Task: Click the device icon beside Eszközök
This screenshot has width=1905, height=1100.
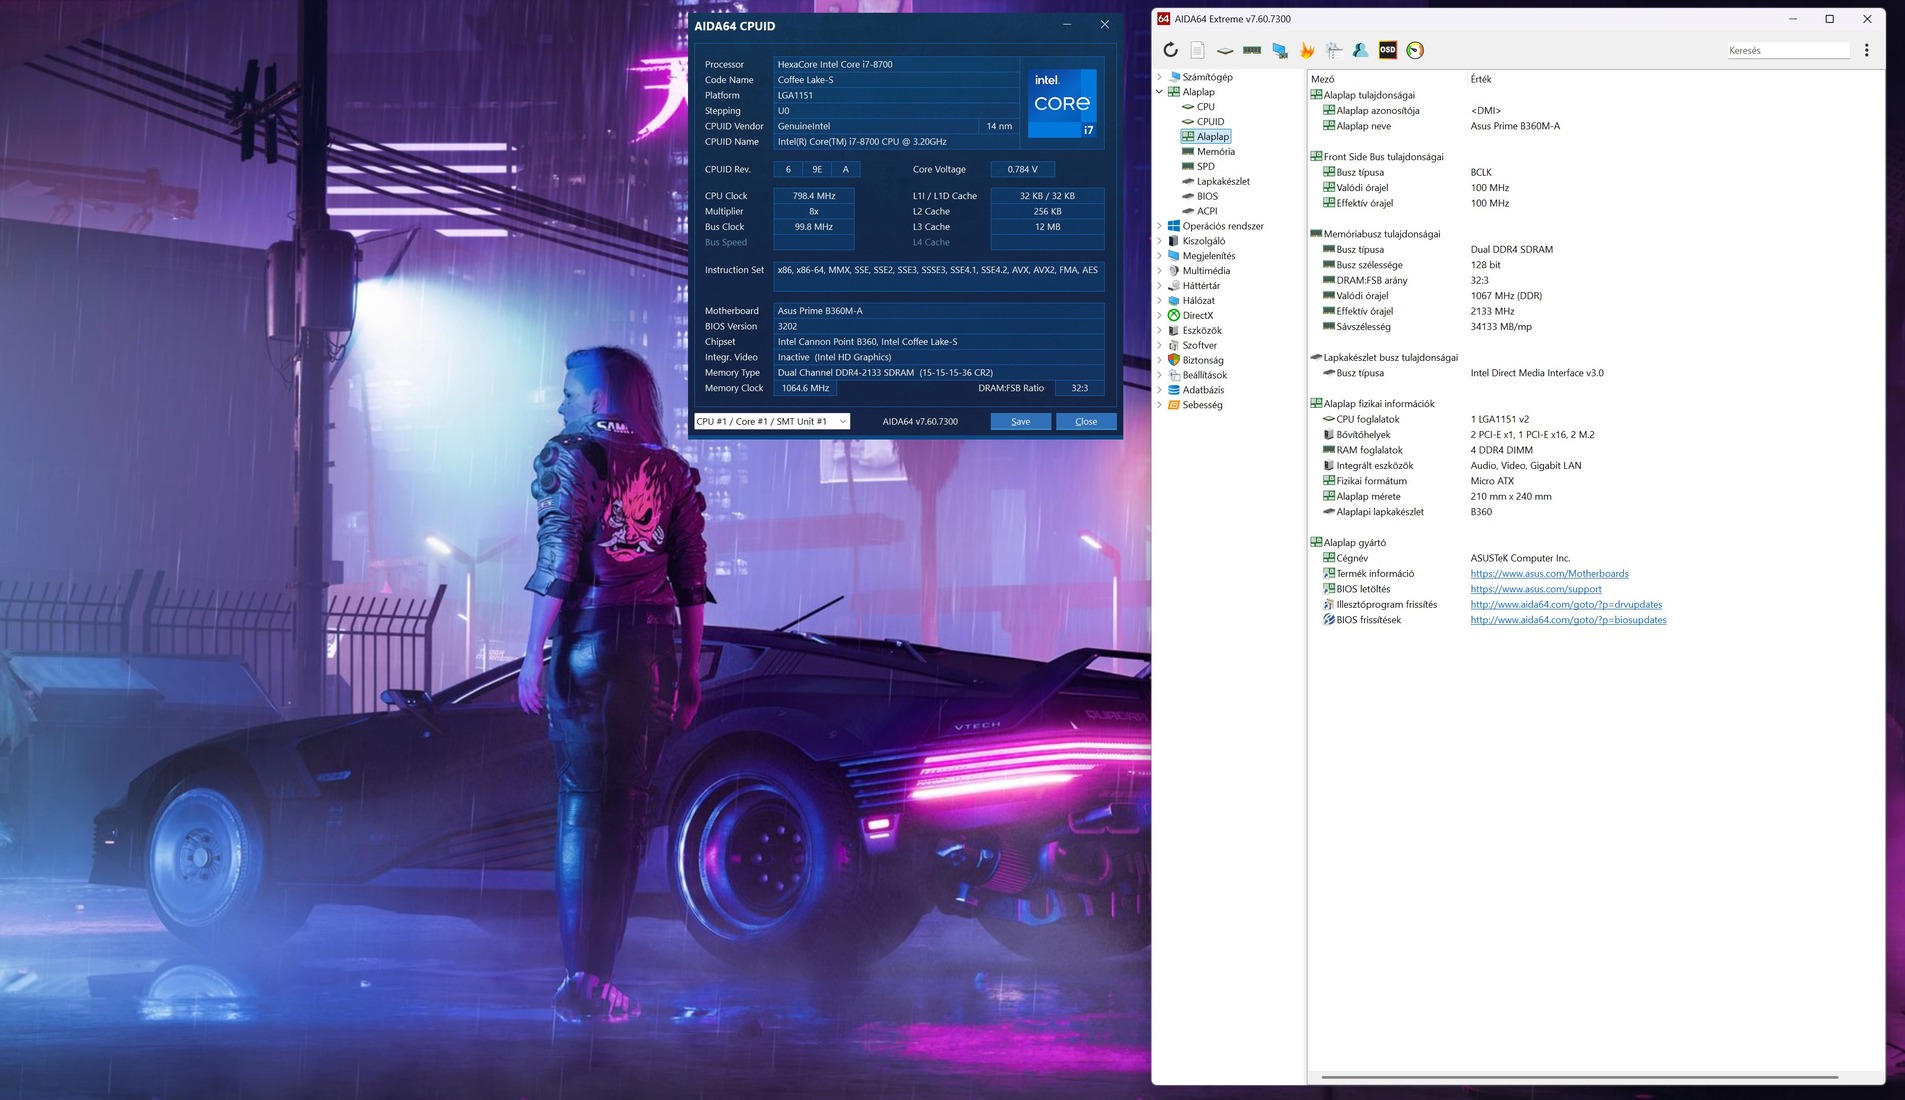Action: click(1174, 330)
